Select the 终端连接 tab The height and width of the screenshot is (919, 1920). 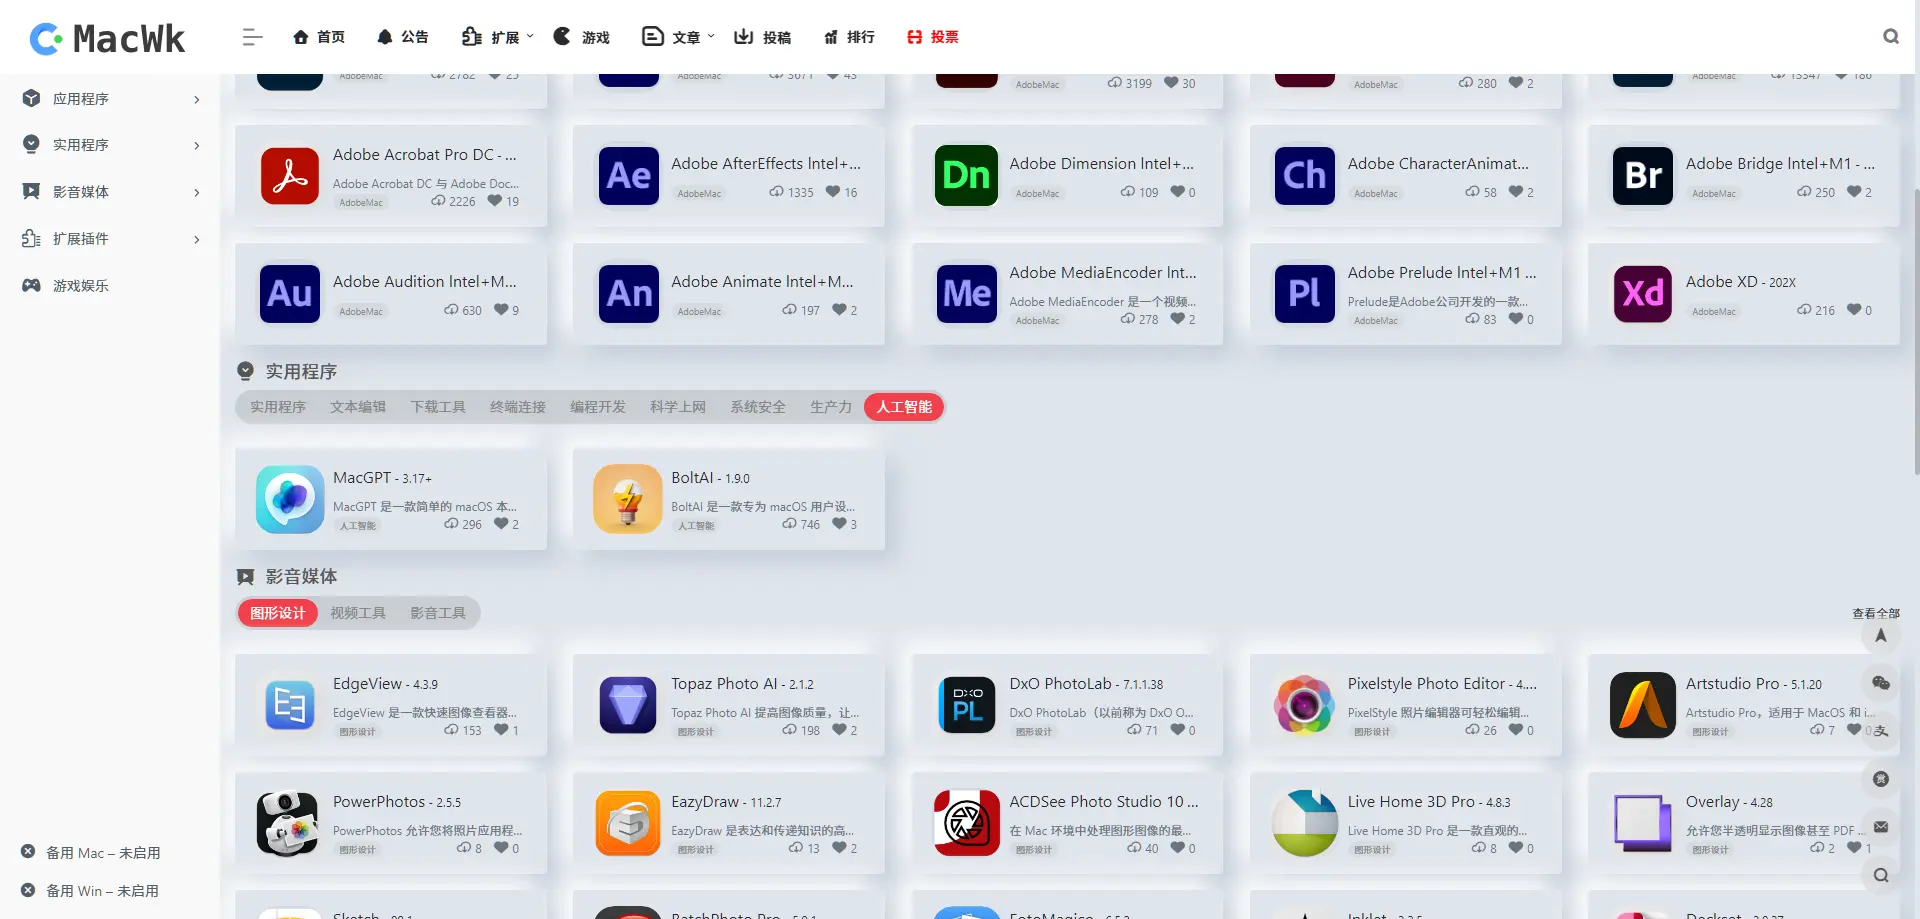pos(518,407)
